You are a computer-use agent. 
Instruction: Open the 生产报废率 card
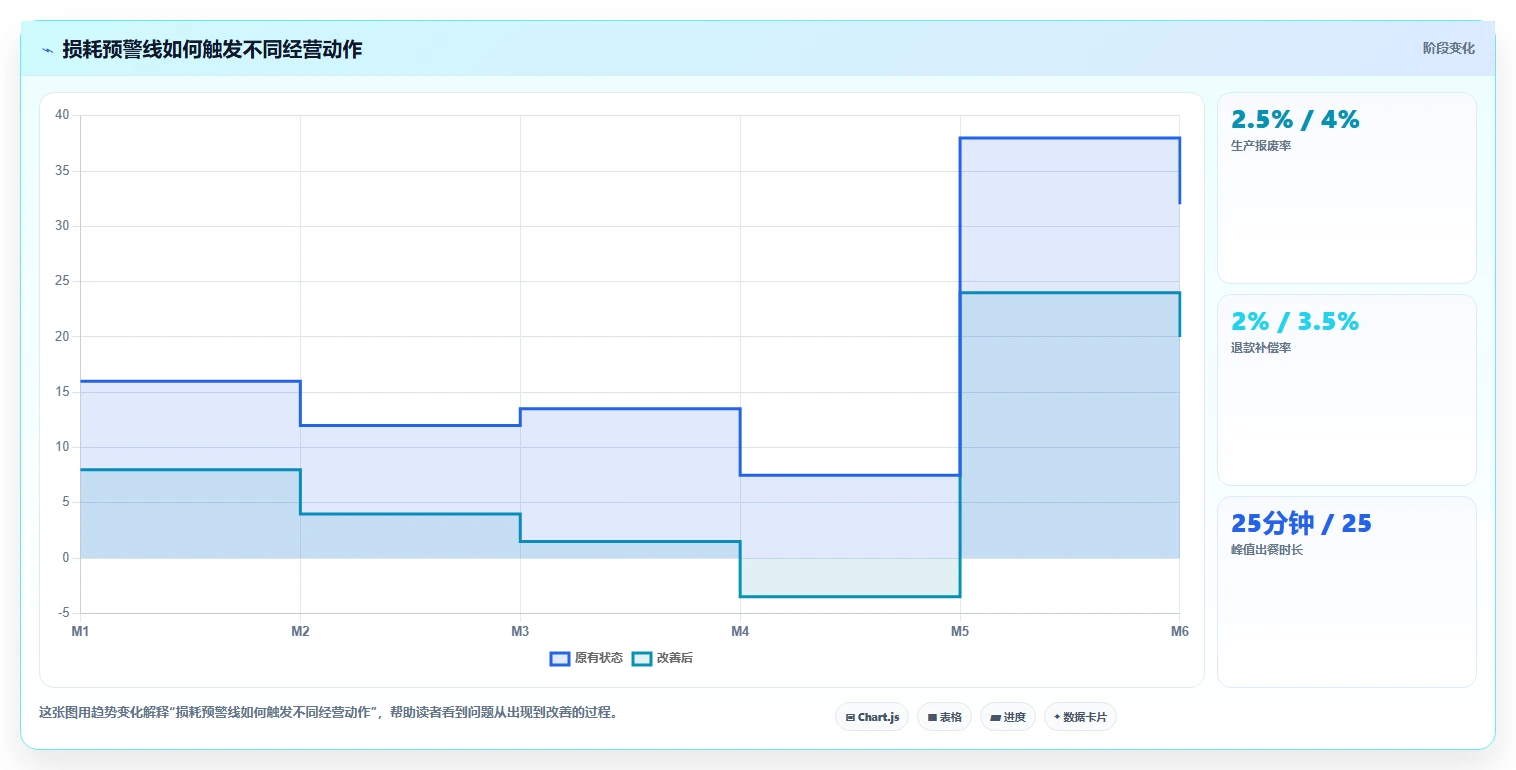click(x=1346, y=188)
